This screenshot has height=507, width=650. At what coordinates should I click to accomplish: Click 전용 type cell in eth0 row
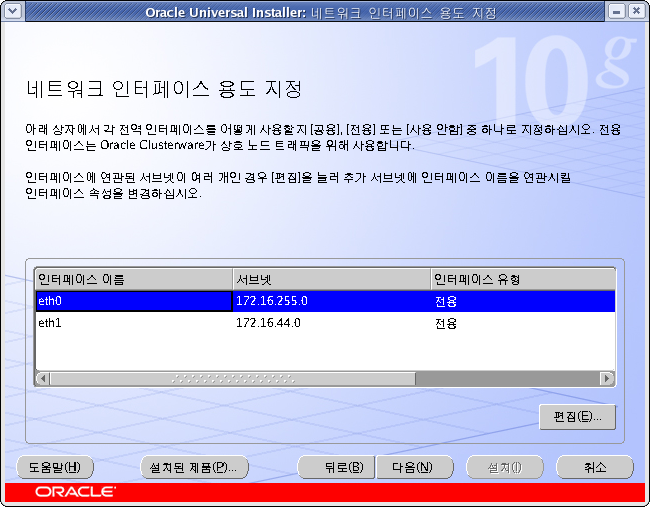[523, 301]
